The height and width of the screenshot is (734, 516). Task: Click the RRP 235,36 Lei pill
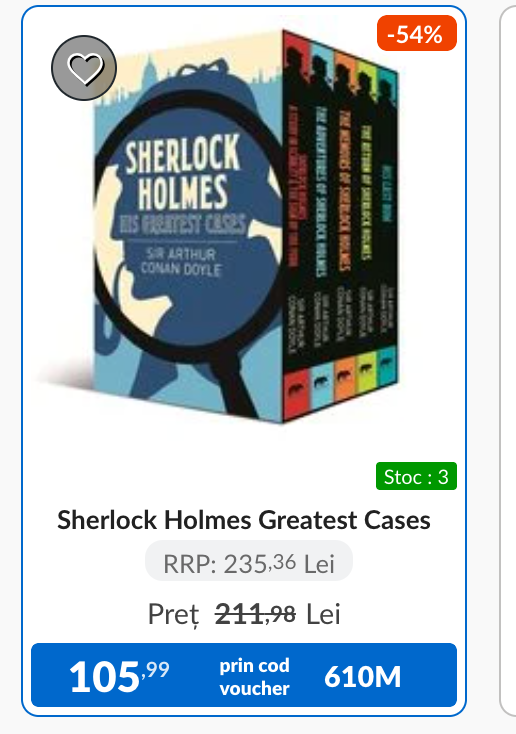pyautogui.click(x=249, y=562)
